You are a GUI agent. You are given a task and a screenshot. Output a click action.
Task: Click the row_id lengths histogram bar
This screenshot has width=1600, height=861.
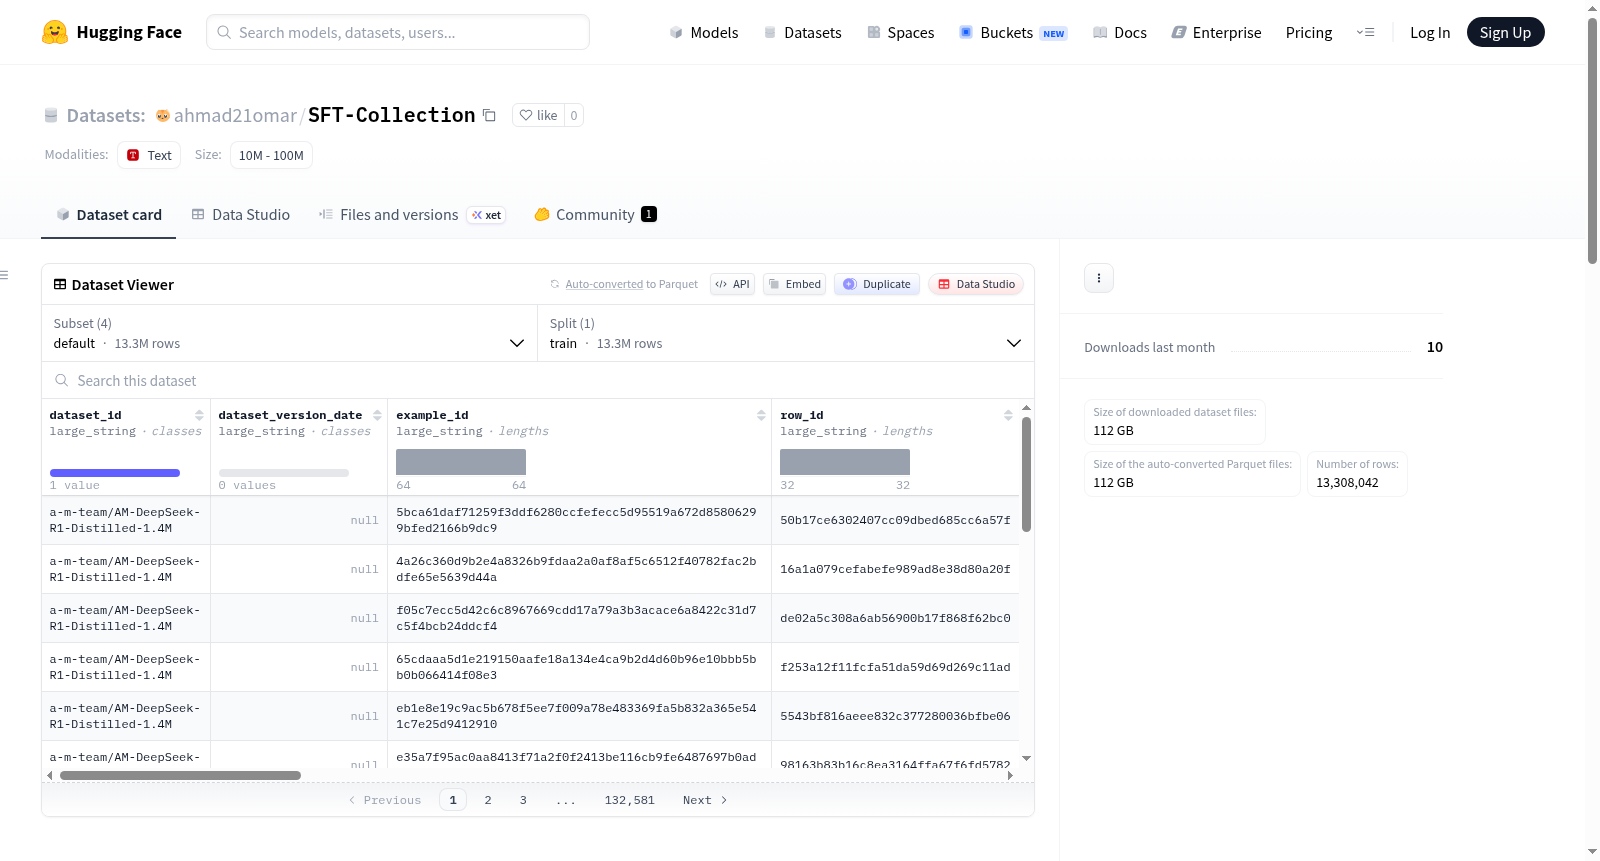pyautogui.click(x=845, y=462)
